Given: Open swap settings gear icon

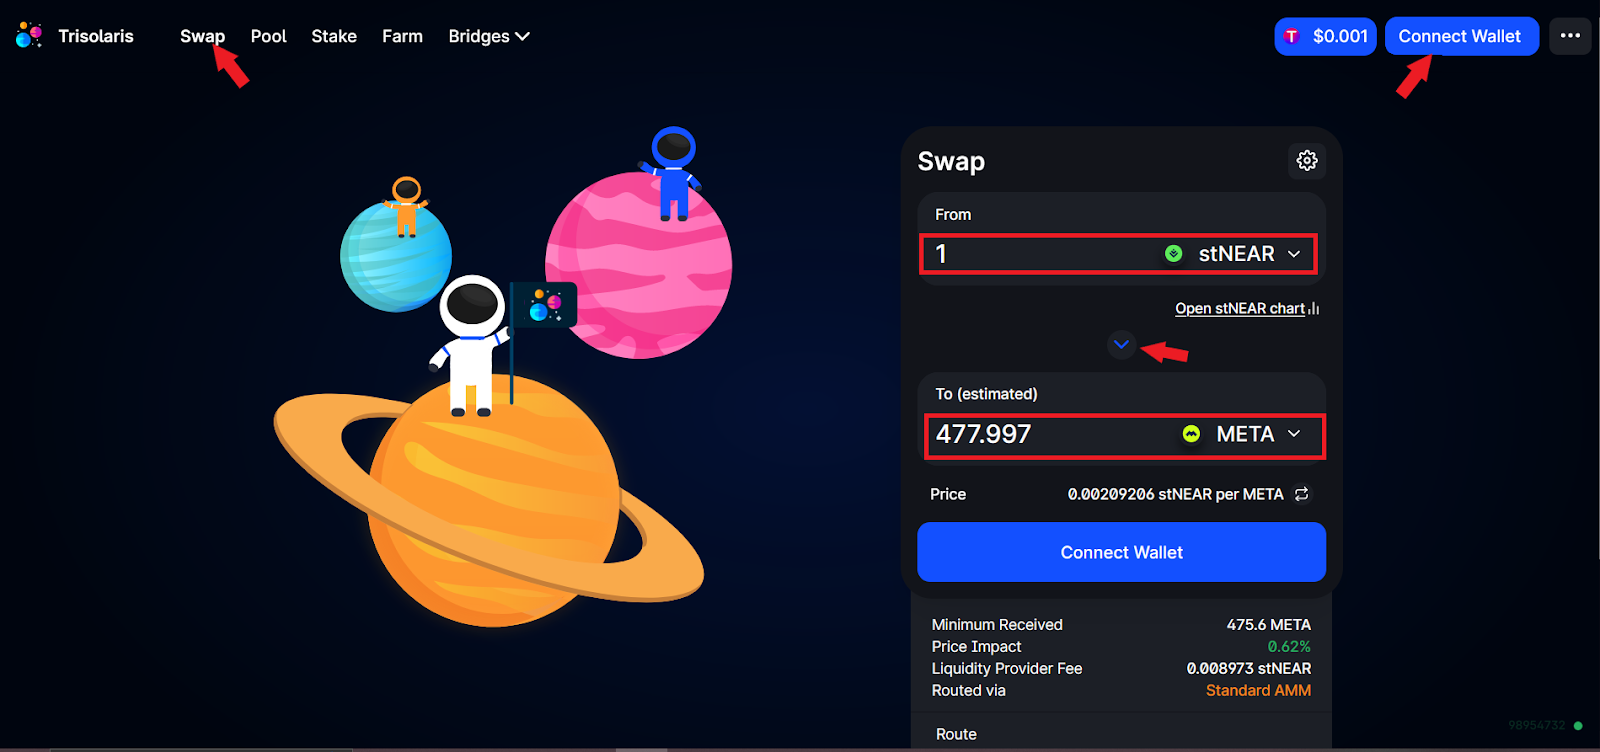Looking at the screenshot, I should coord(1306,160).
